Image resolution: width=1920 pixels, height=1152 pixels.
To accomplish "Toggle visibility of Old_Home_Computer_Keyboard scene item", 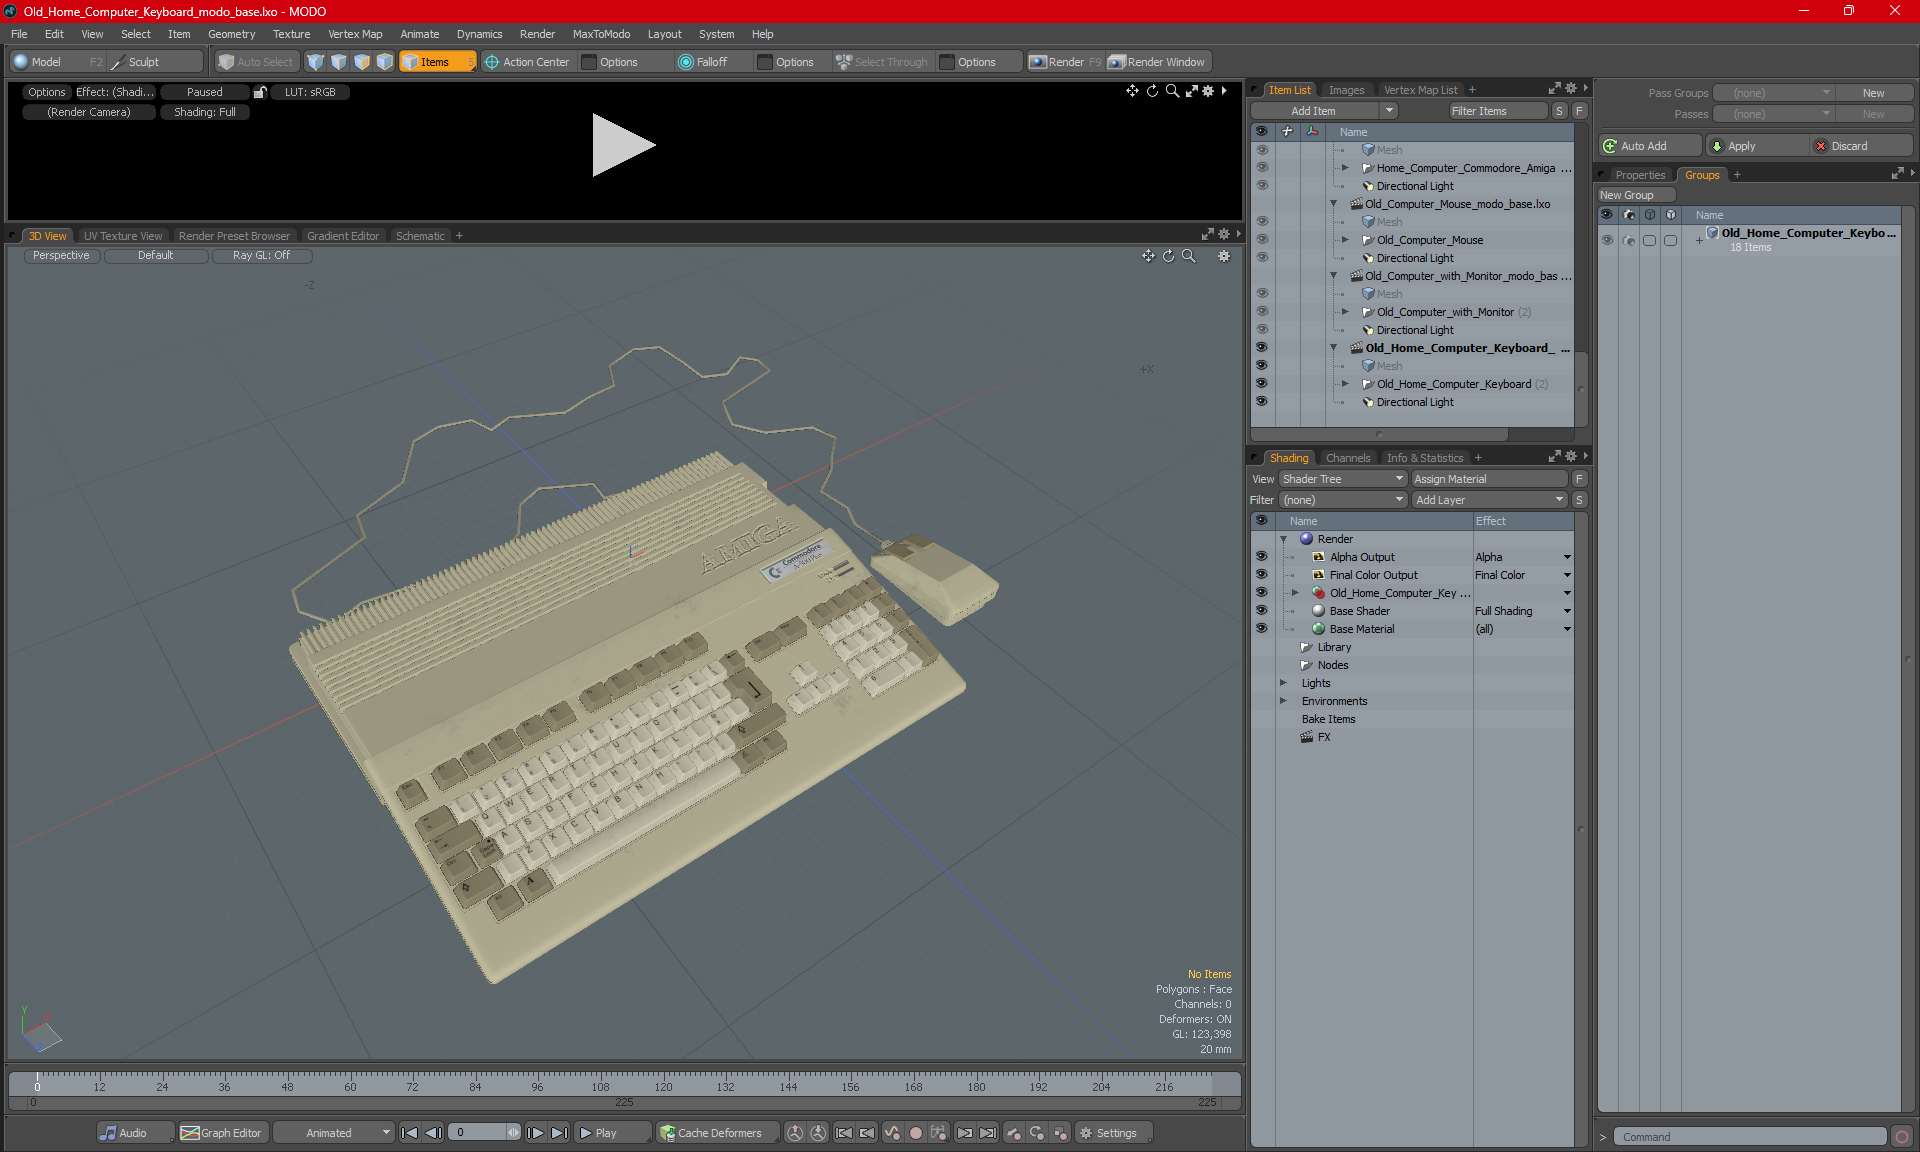I will [1262, 348].
